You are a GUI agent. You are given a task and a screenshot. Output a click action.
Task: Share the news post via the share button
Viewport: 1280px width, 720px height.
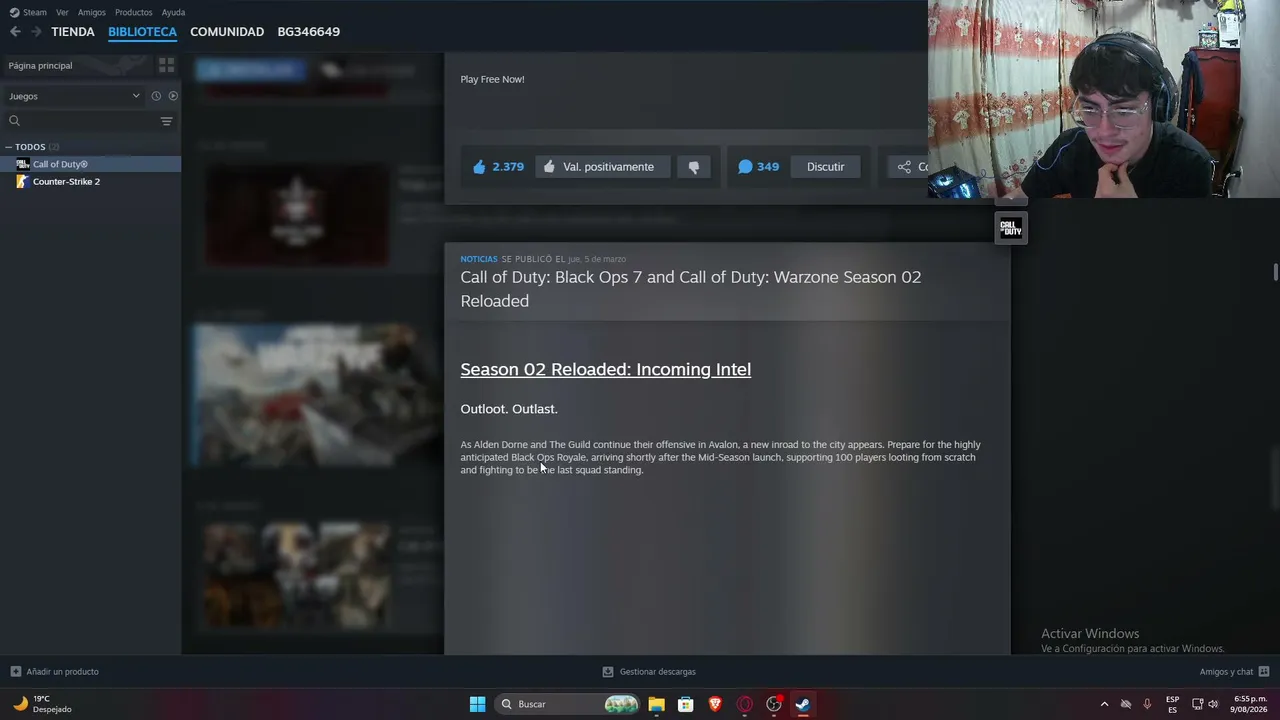tap(910, 167)
